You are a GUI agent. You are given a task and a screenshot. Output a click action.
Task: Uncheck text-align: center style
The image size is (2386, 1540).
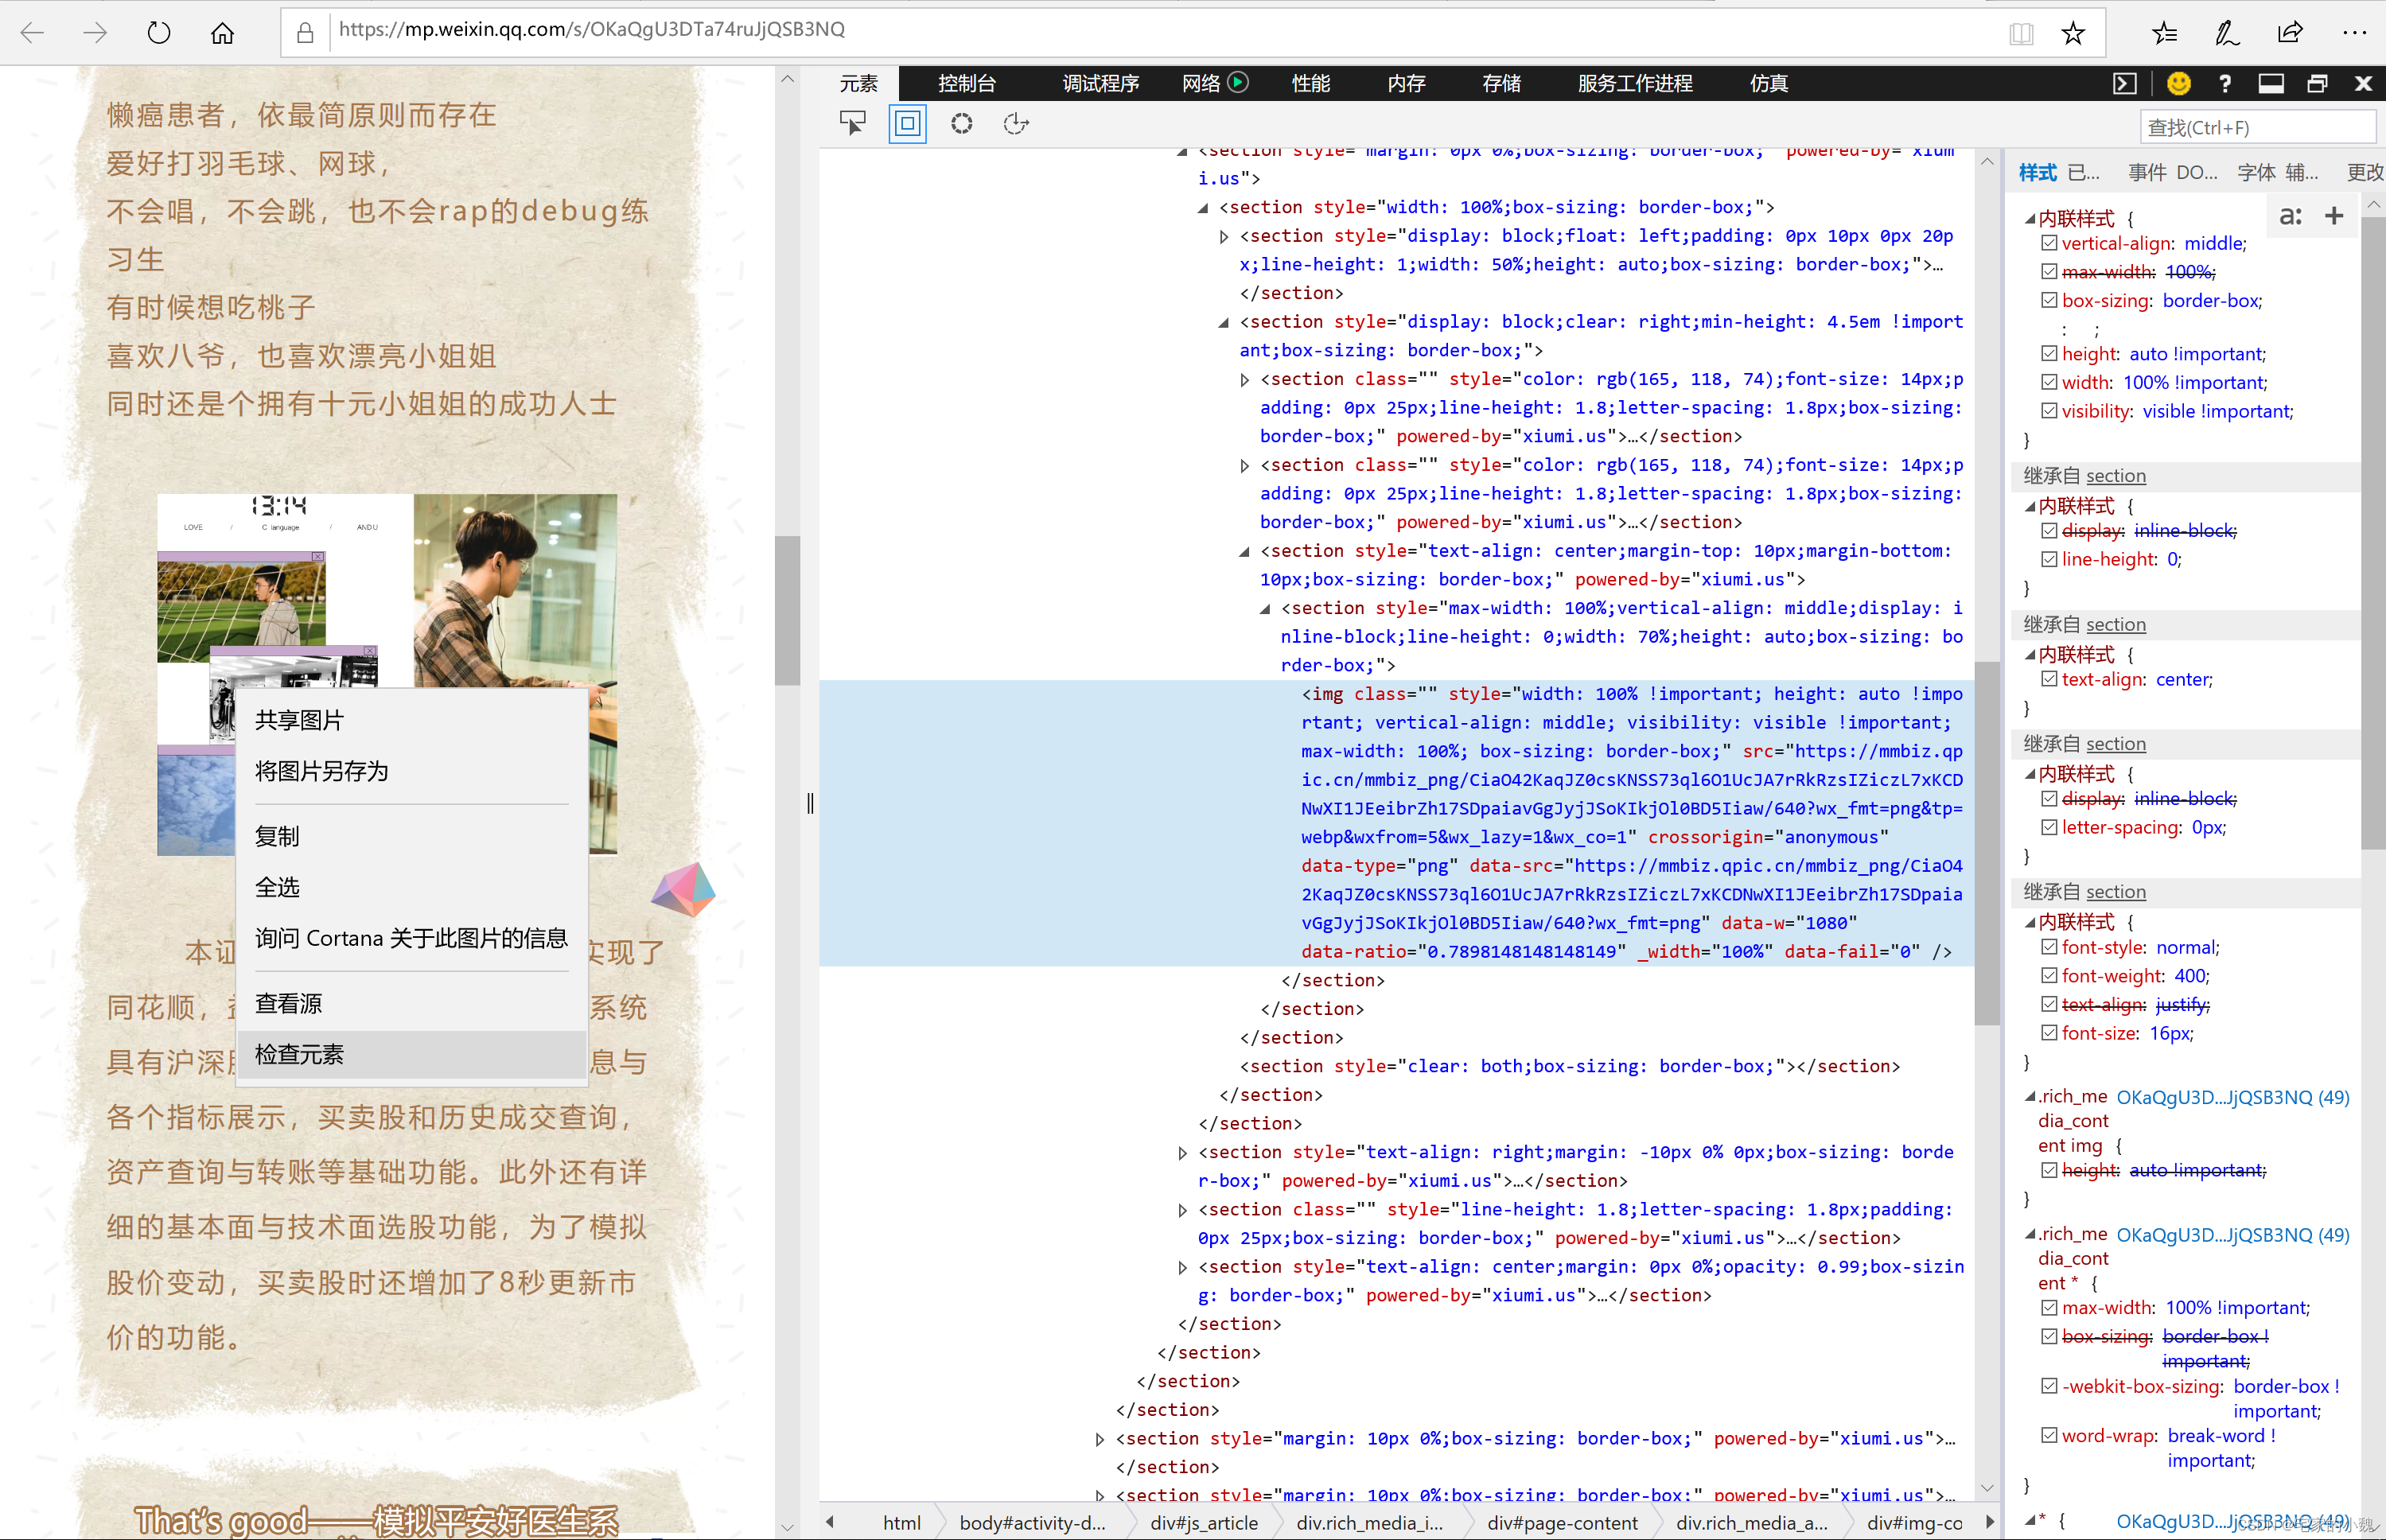(x=2049, y=679)
